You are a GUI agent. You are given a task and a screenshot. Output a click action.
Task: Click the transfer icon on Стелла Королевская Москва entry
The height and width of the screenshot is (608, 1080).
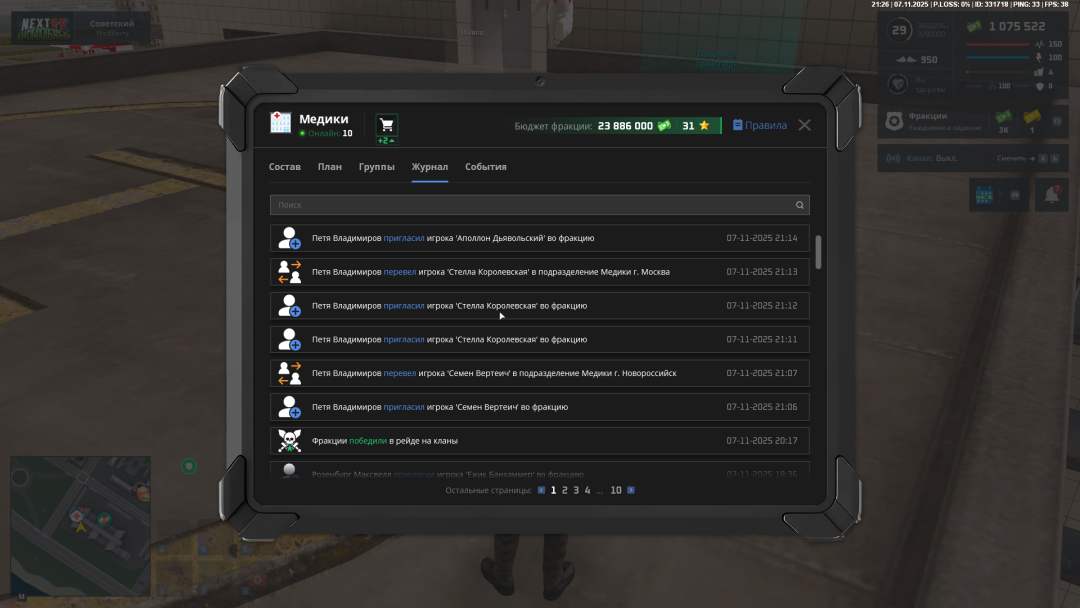click(x=289, y=271)
